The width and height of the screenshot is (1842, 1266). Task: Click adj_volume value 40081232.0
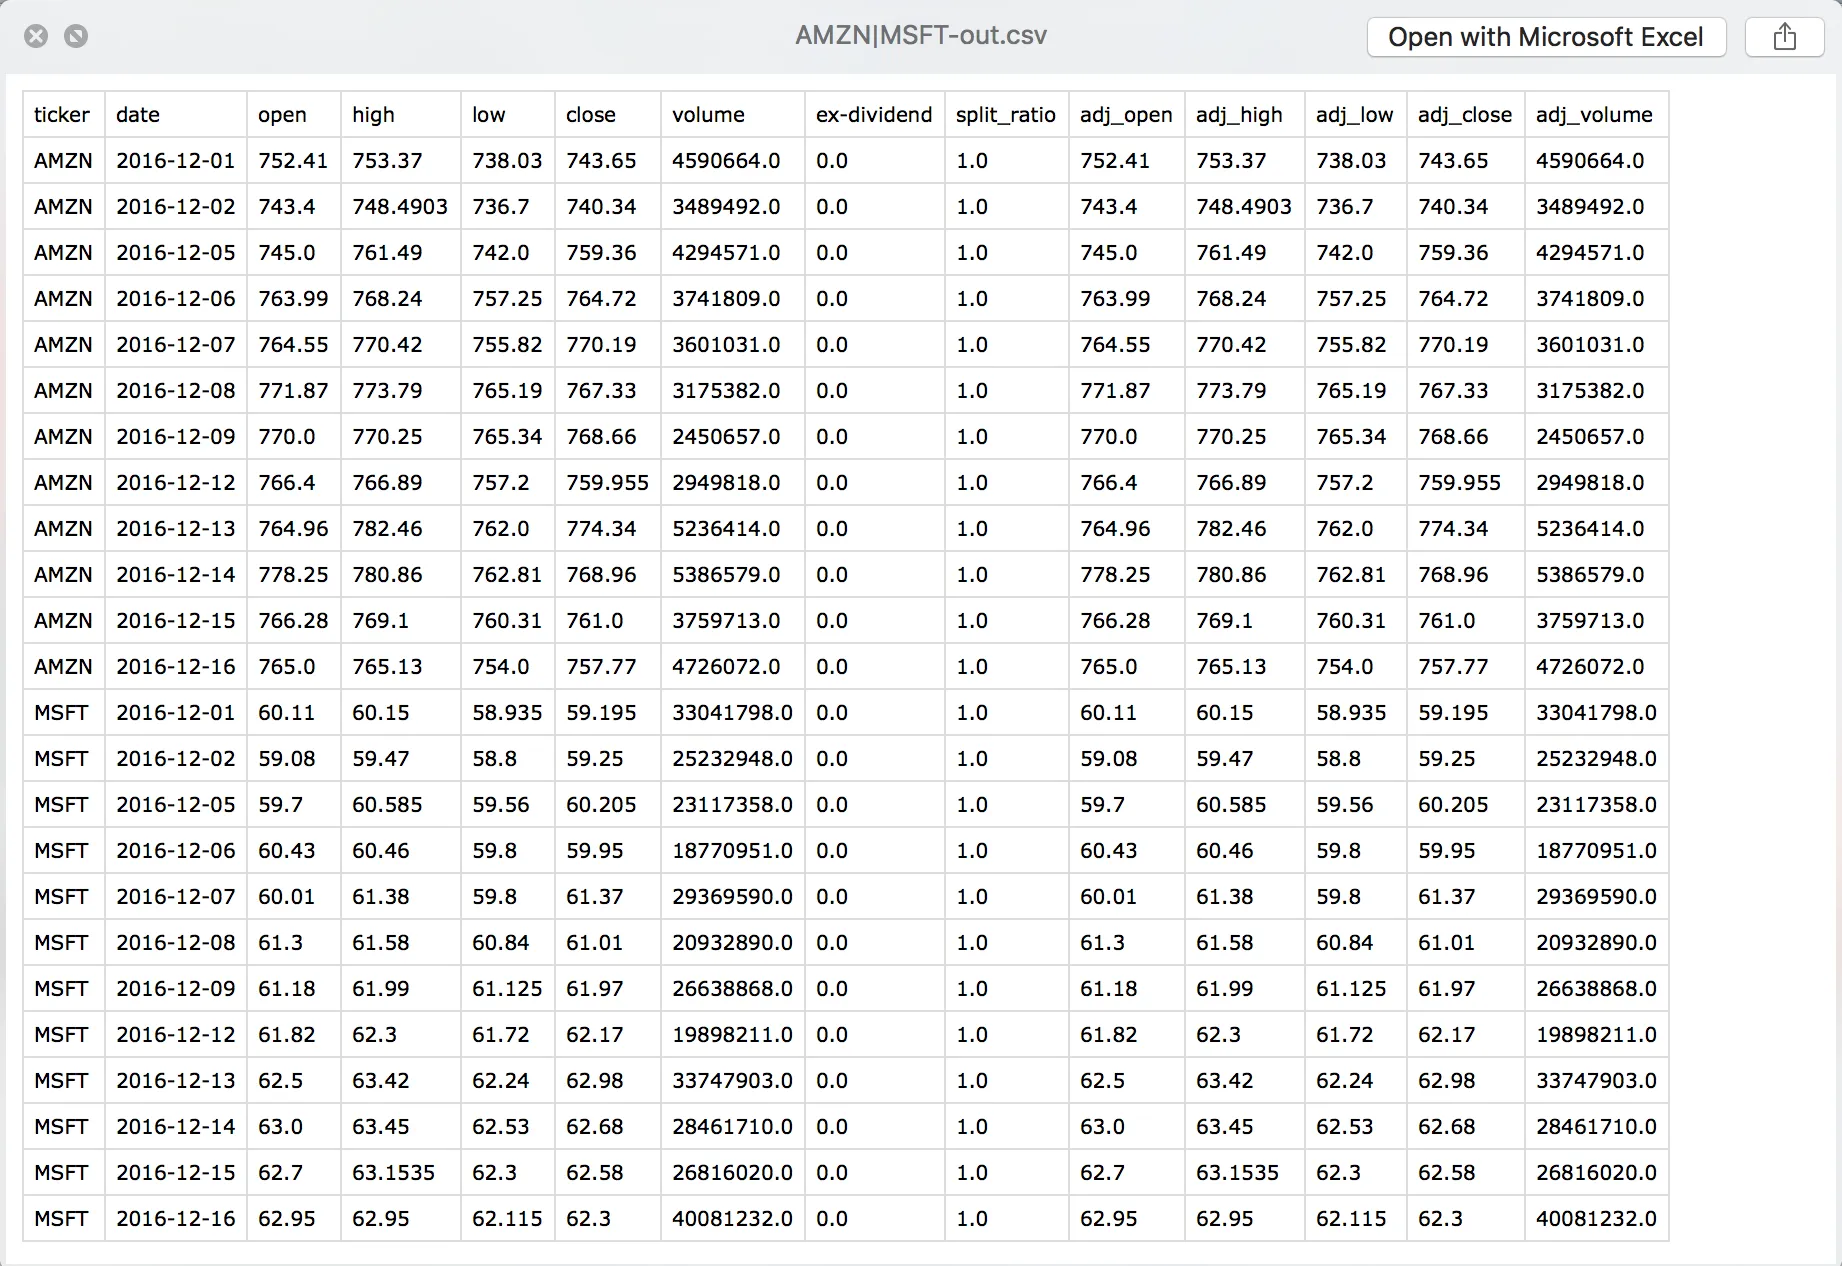(1596, 1219)
